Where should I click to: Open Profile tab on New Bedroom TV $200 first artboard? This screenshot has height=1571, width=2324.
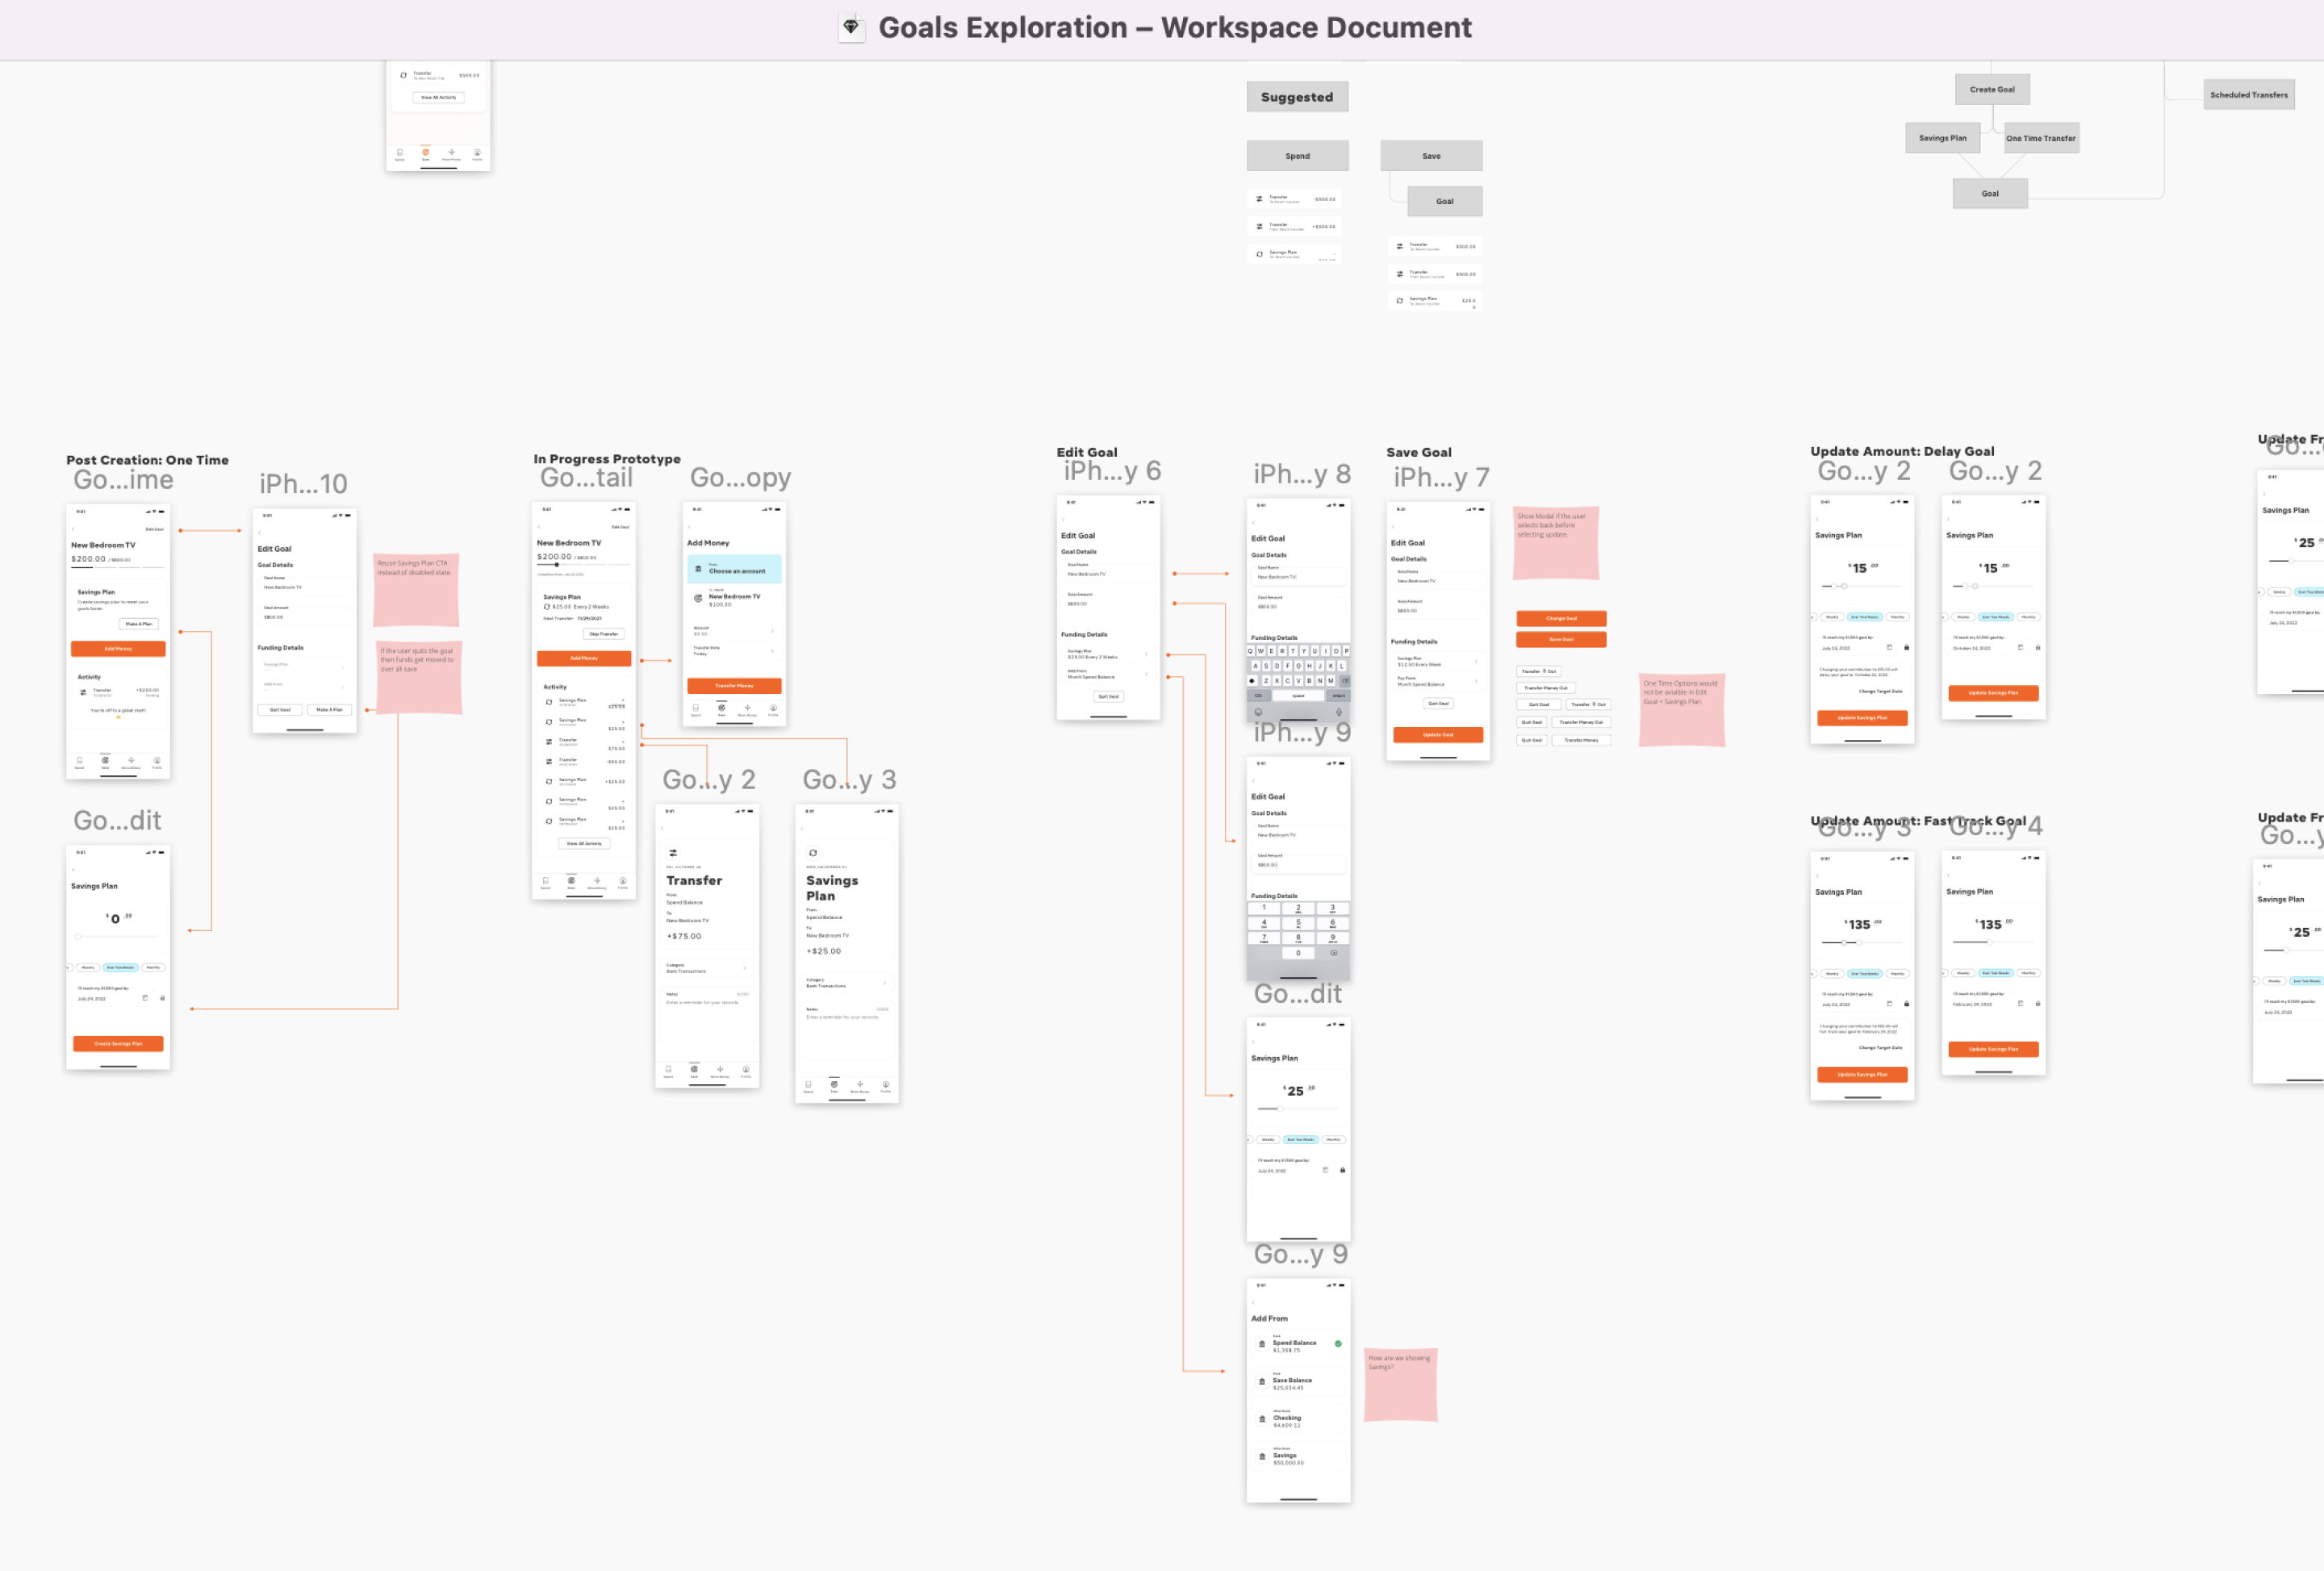pos(157,762)
